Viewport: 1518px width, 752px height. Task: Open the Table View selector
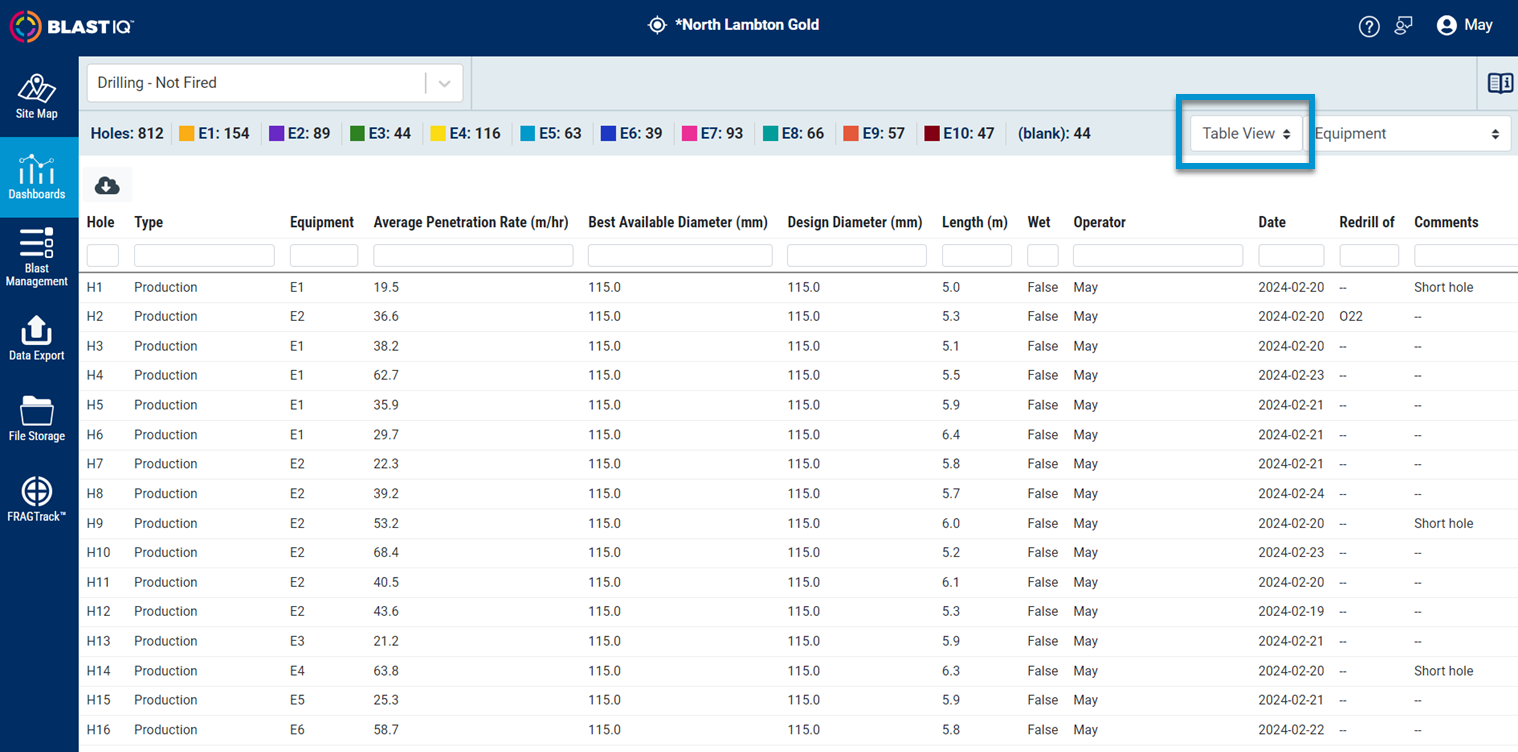coord(1246,133)
